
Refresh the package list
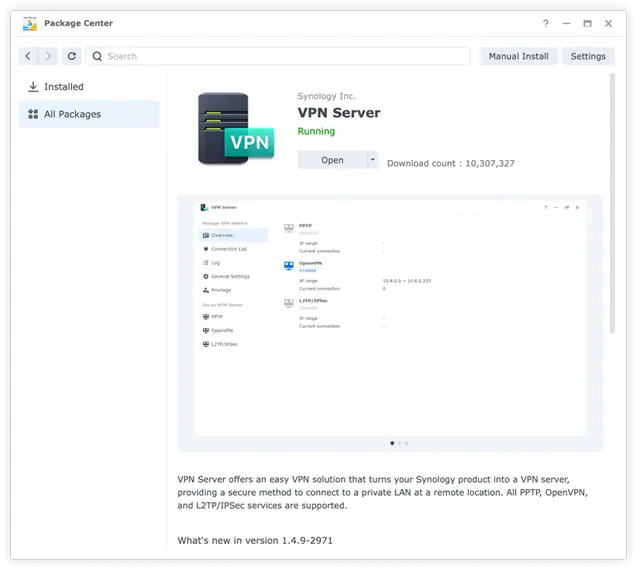coord(71,56)
